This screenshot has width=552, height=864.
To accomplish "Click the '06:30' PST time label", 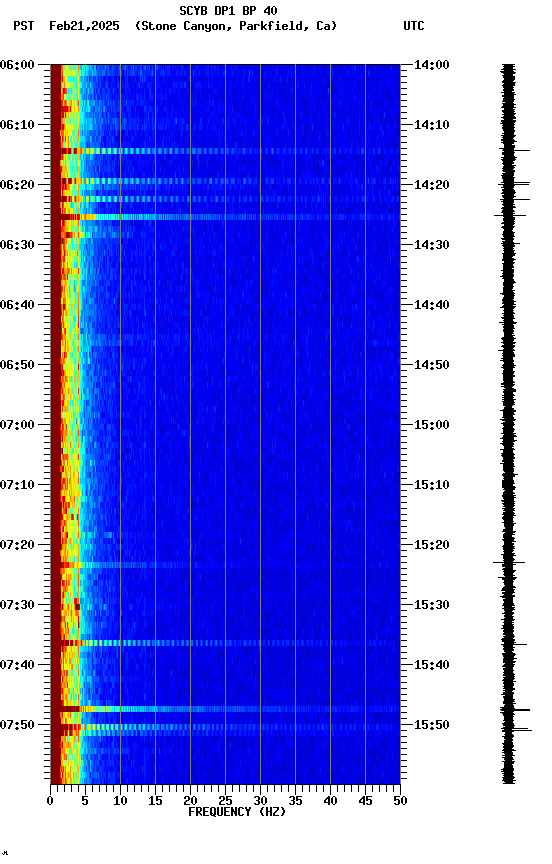I will point(17,245).
